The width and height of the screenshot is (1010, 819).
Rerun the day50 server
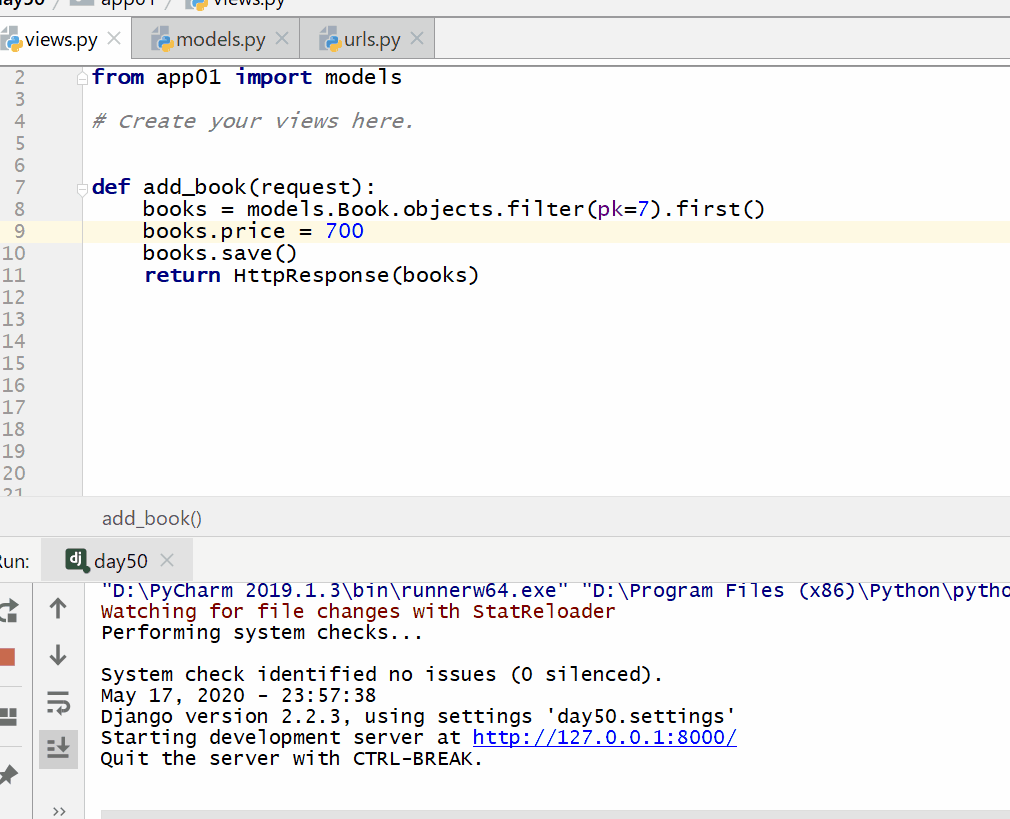coord(8,608)
